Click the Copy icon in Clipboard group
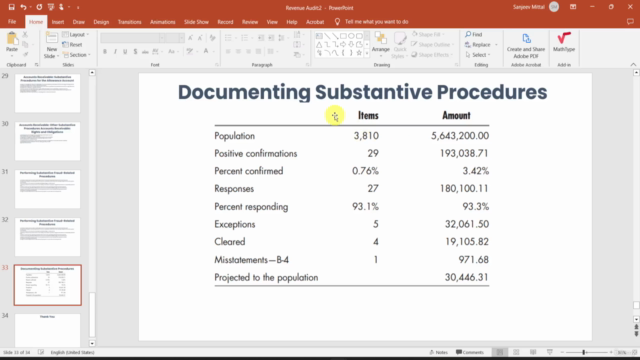The width and height of the screenshot is (640, 360). click(x=25, y=44)
